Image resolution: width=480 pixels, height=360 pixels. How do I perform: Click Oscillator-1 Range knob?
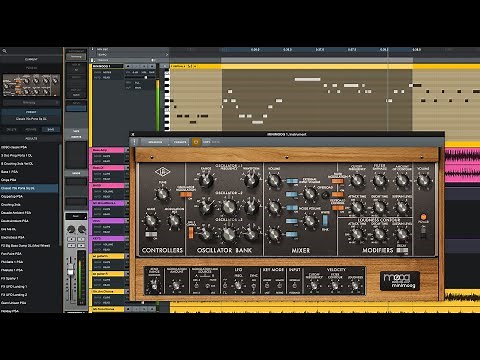(206, 180)
